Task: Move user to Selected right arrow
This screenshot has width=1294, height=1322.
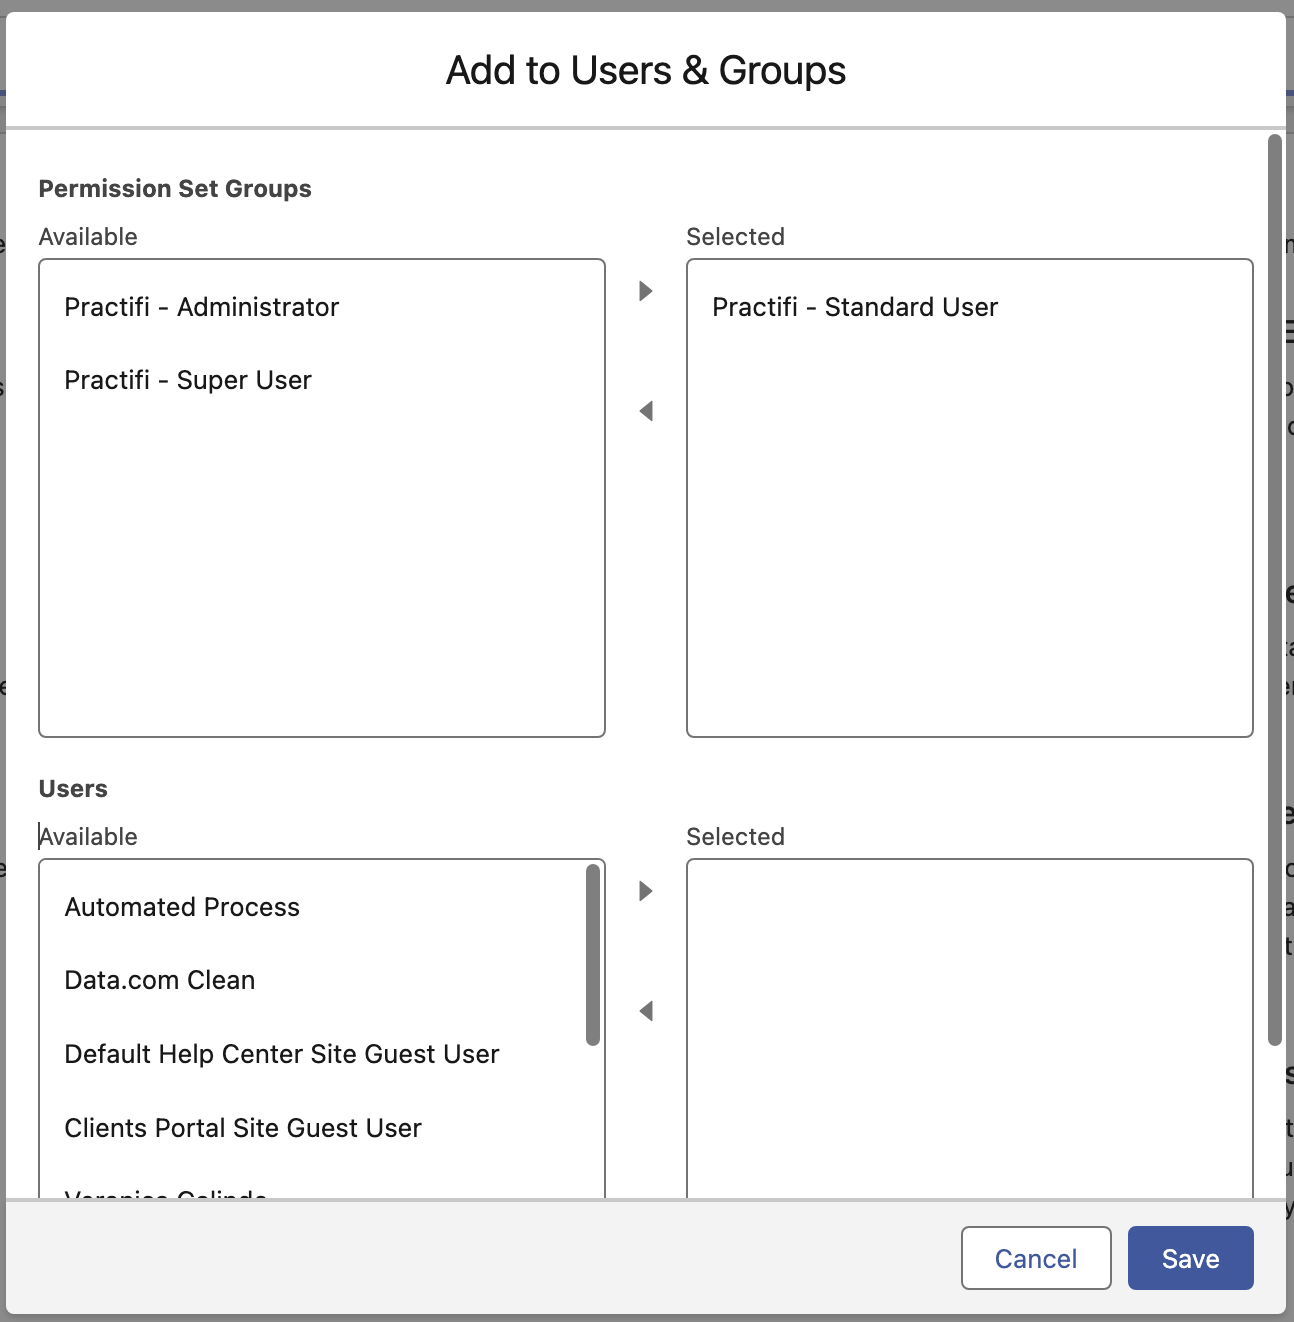Action: (646, 891)
